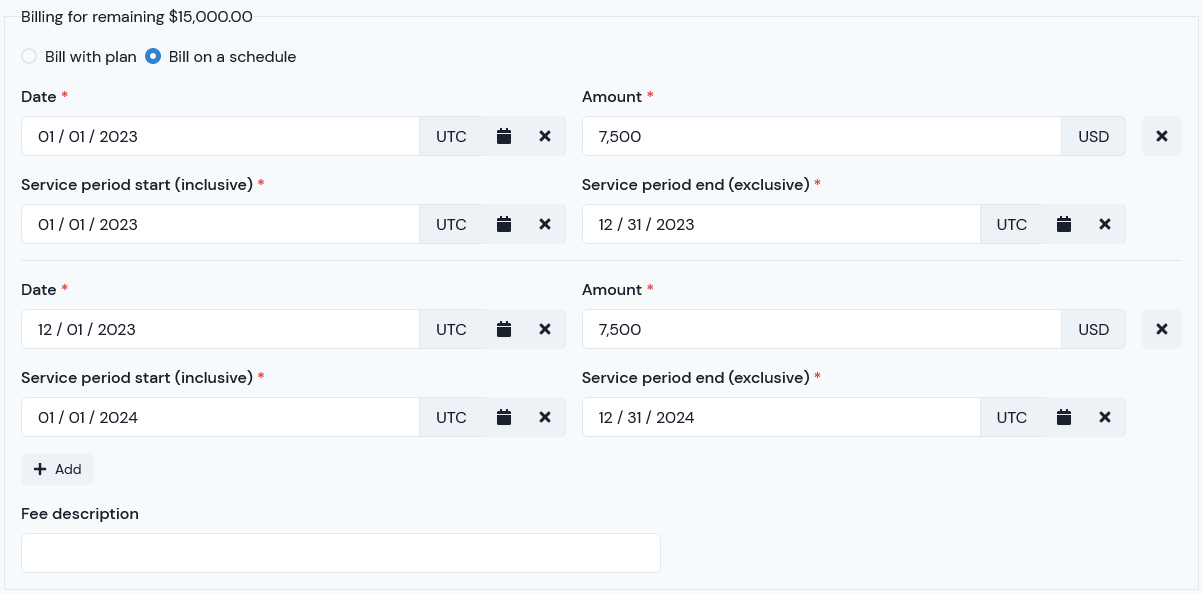Add another billing schedule entry
This screenshot has height=594, width=1203.
[x=57, y=469]
